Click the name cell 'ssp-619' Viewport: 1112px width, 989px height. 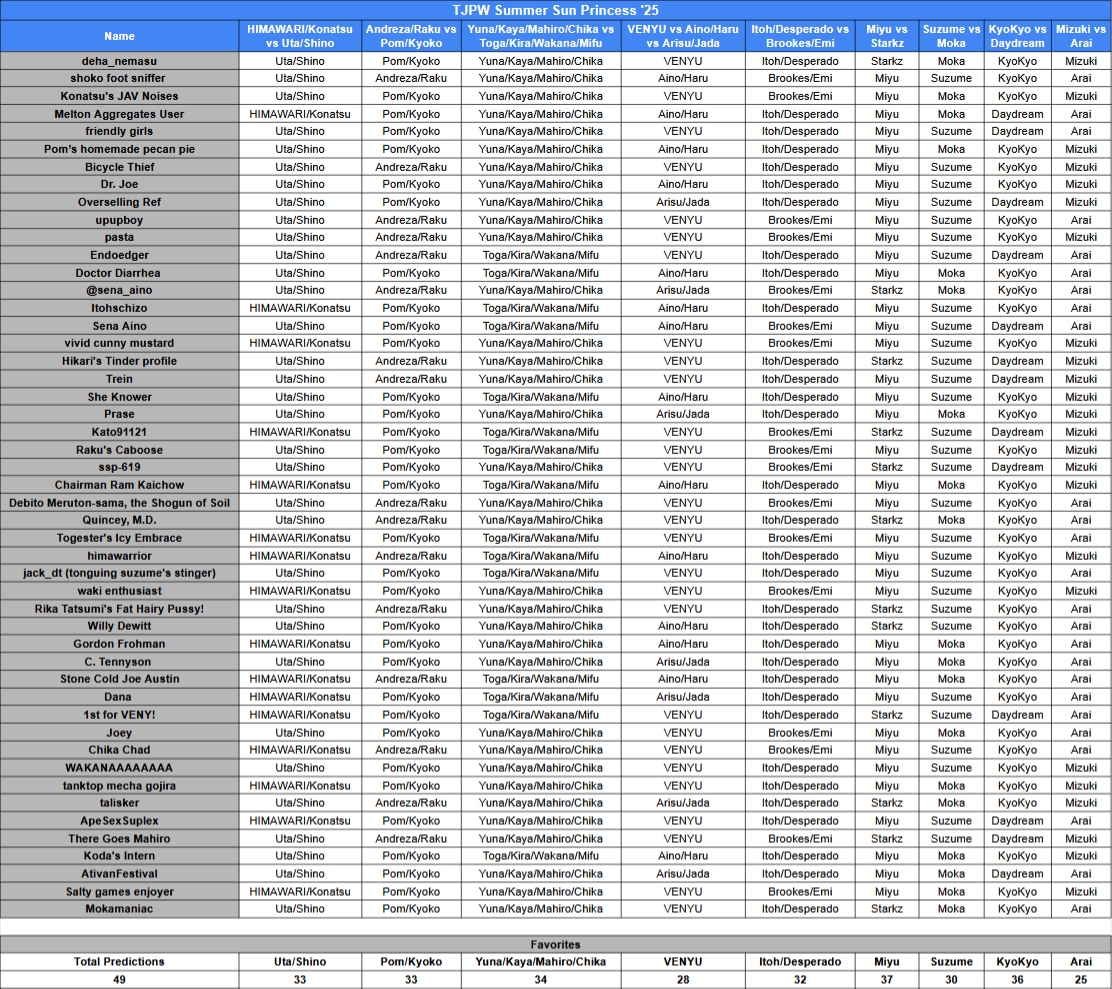pyautogui.click(x=119, y=467)
